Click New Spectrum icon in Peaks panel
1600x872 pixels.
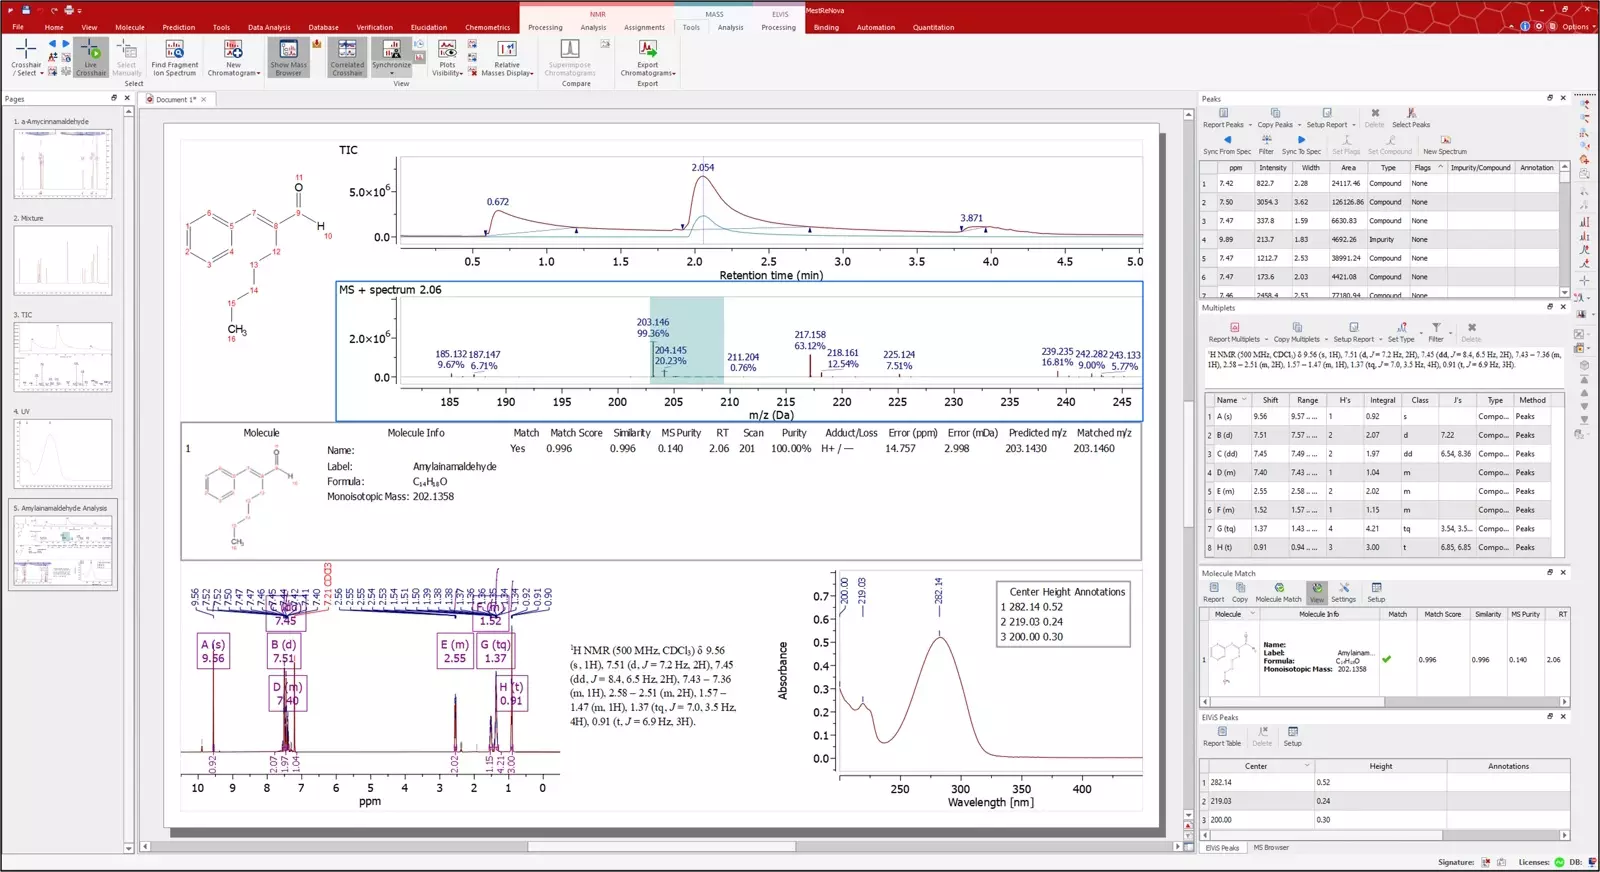pyautogui.click(x=1445, y=141)
